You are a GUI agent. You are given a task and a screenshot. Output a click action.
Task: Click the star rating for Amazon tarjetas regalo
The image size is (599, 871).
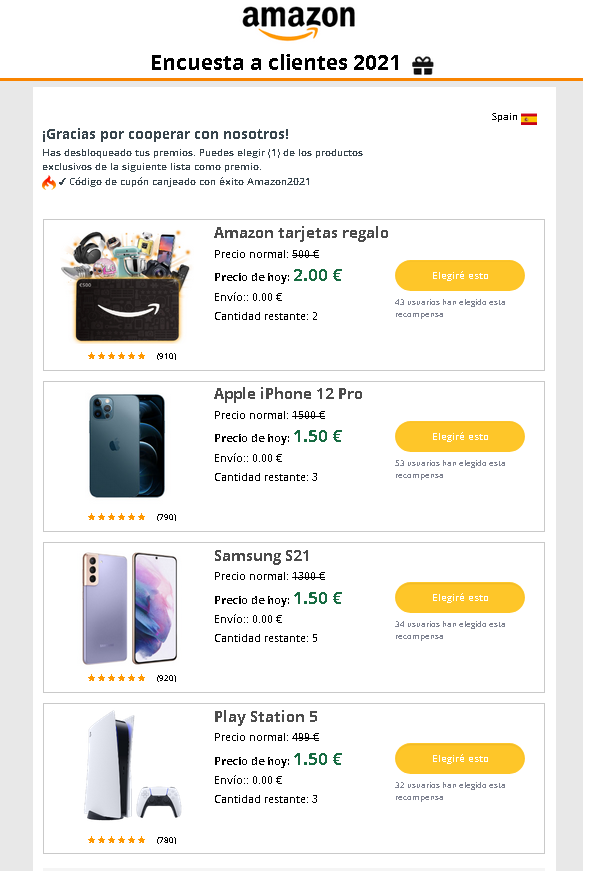tap(117, 355)
